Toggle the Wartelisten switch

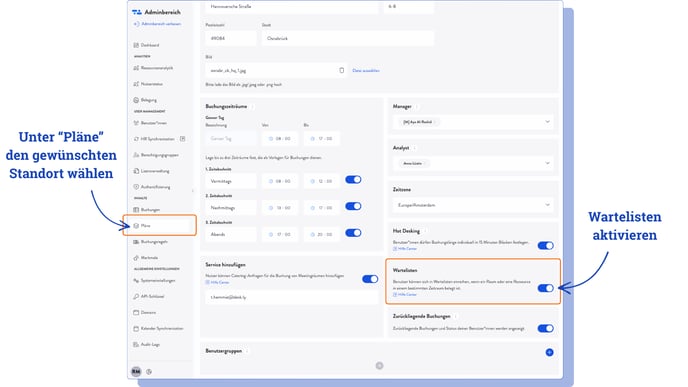[545, 288]
